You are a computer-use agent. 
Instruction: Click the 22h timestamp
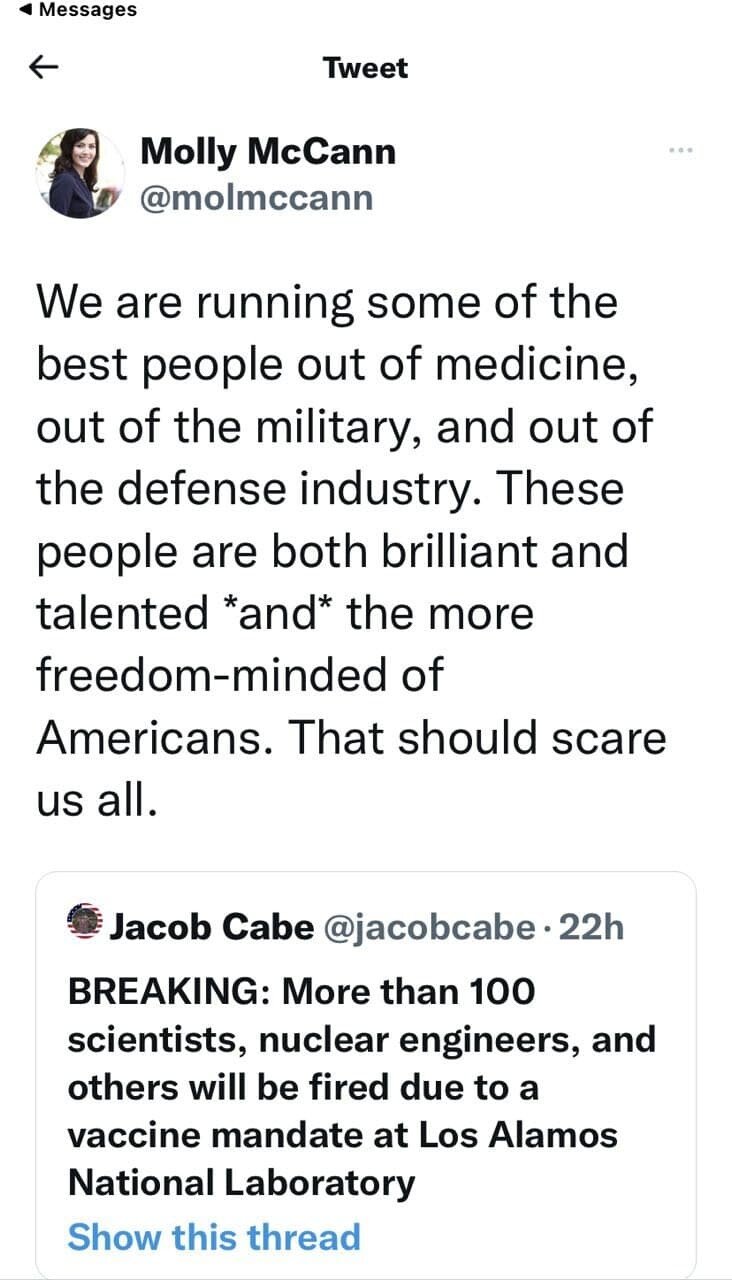[592, 927]
